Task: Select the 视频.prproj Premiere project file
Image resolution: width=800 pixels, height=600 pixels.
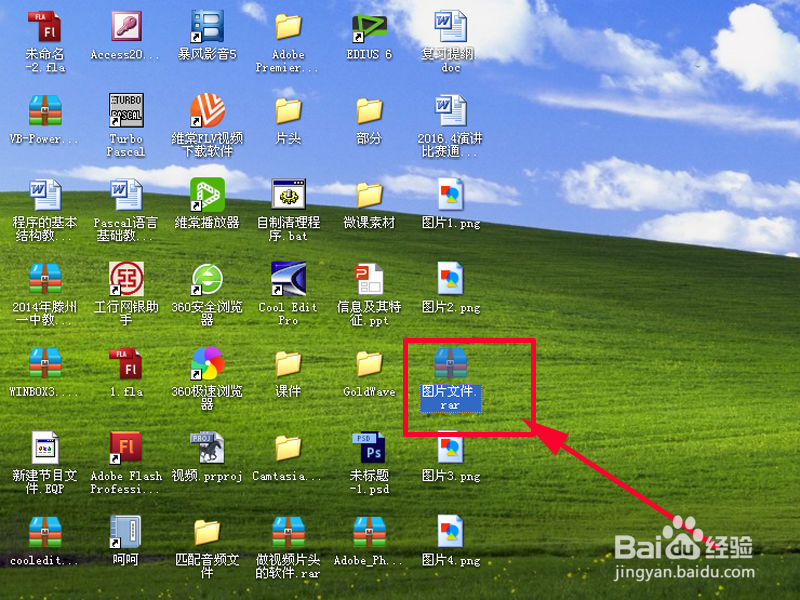Action: 207,447
